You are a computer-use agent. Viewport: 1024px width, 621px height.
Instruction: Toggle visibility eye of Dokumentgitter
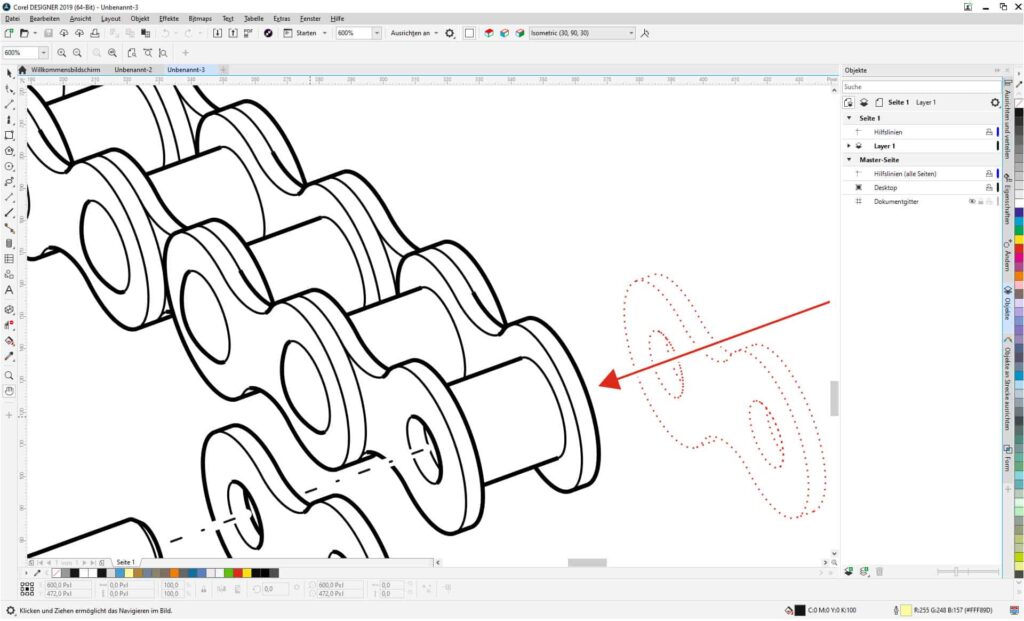pos(972,202)
